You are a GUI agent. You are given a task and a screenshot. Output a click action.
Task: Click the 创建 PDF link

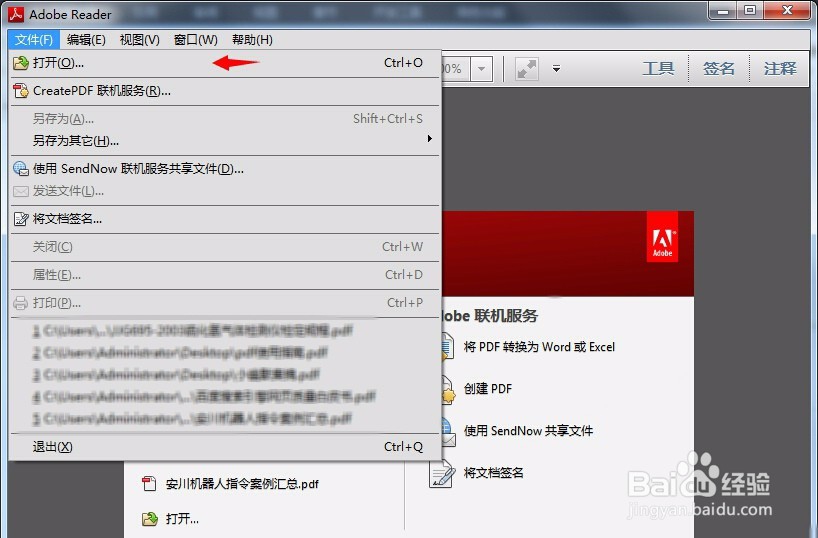click(488, 389)
